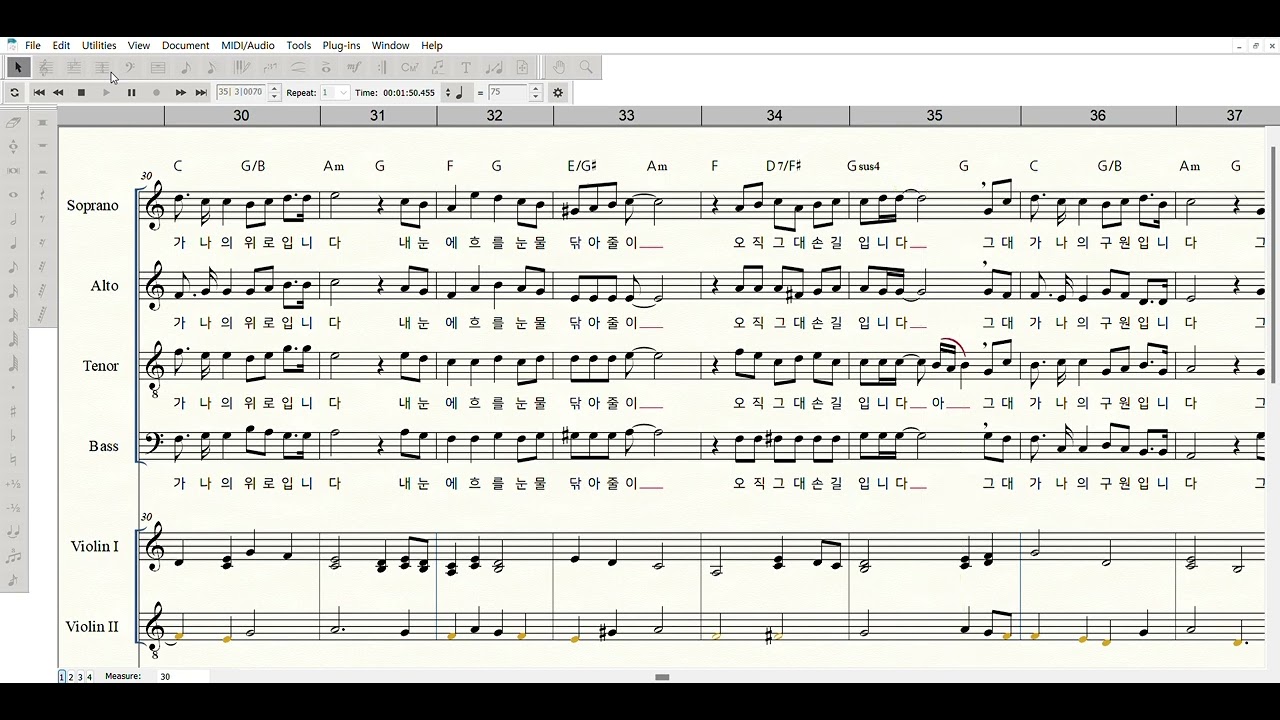Pause playback

click(131, 92)
